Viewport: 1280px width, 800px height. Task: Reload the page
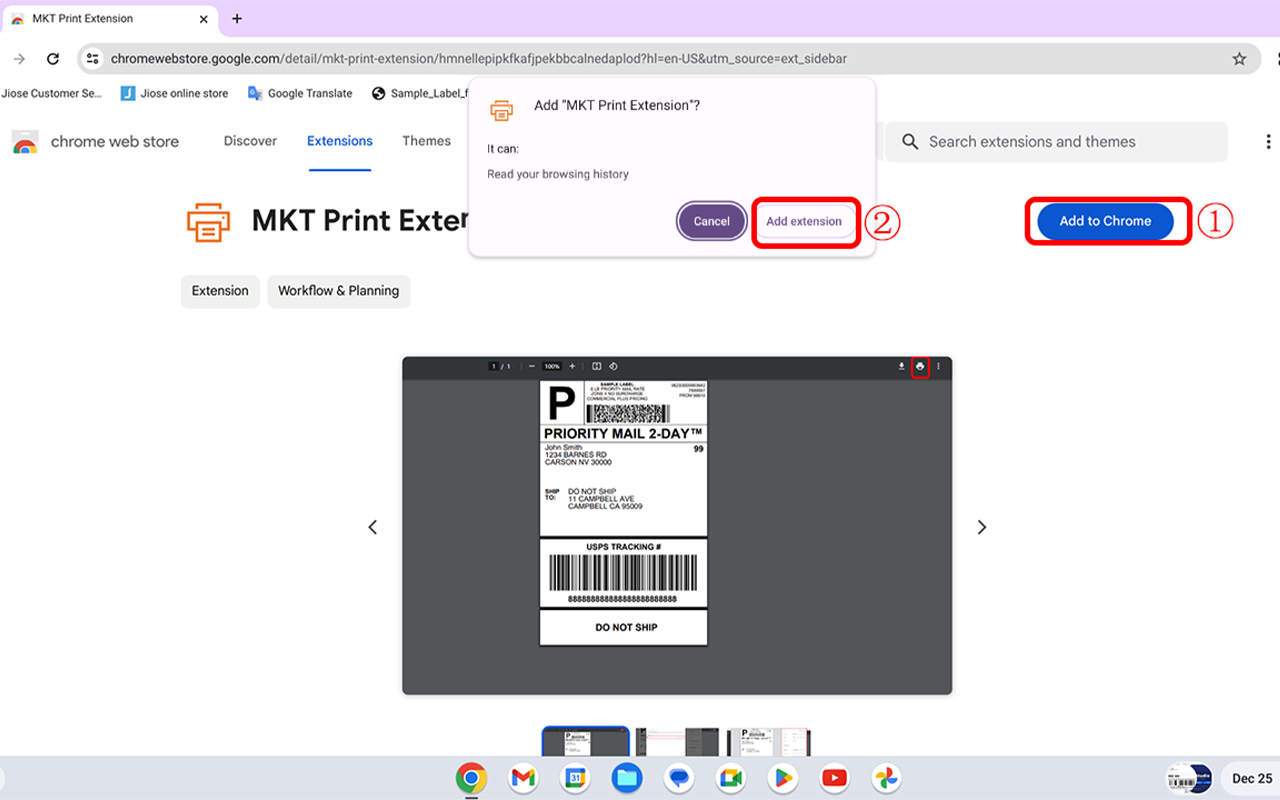[x=53, y=59]
